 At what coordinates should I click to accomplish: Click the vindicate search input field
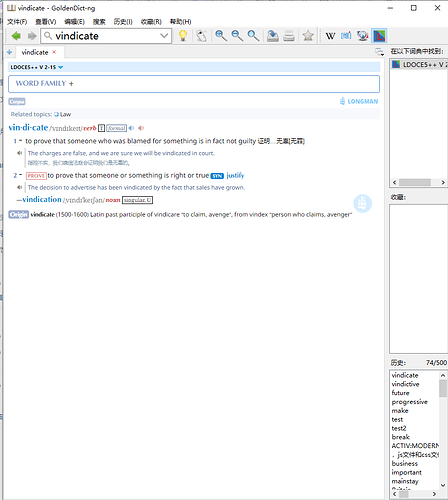[x=105, y=36]
